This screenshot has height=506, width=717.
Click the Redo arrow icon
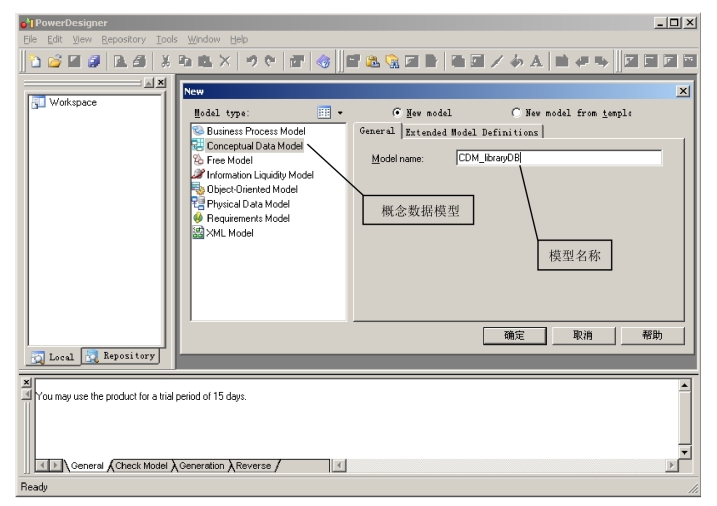pyautogui.click(x=271, y=61)
